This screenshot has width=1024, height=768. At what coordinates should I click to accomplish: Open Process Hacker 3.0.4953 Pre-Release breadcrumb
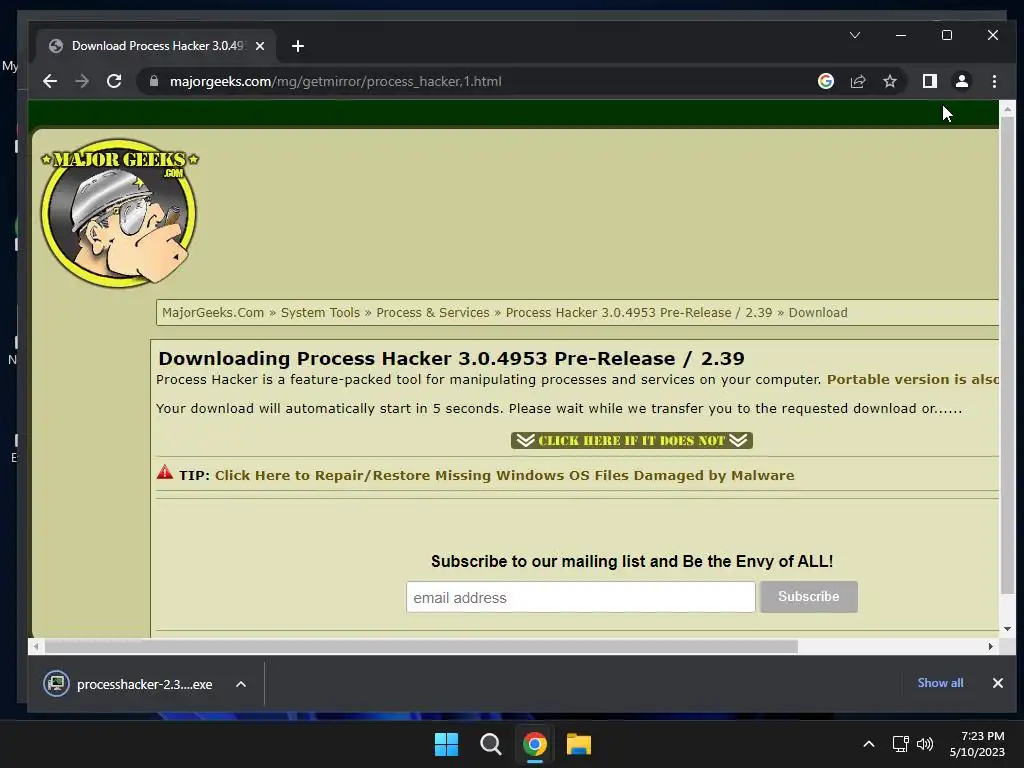coord(639,312)
